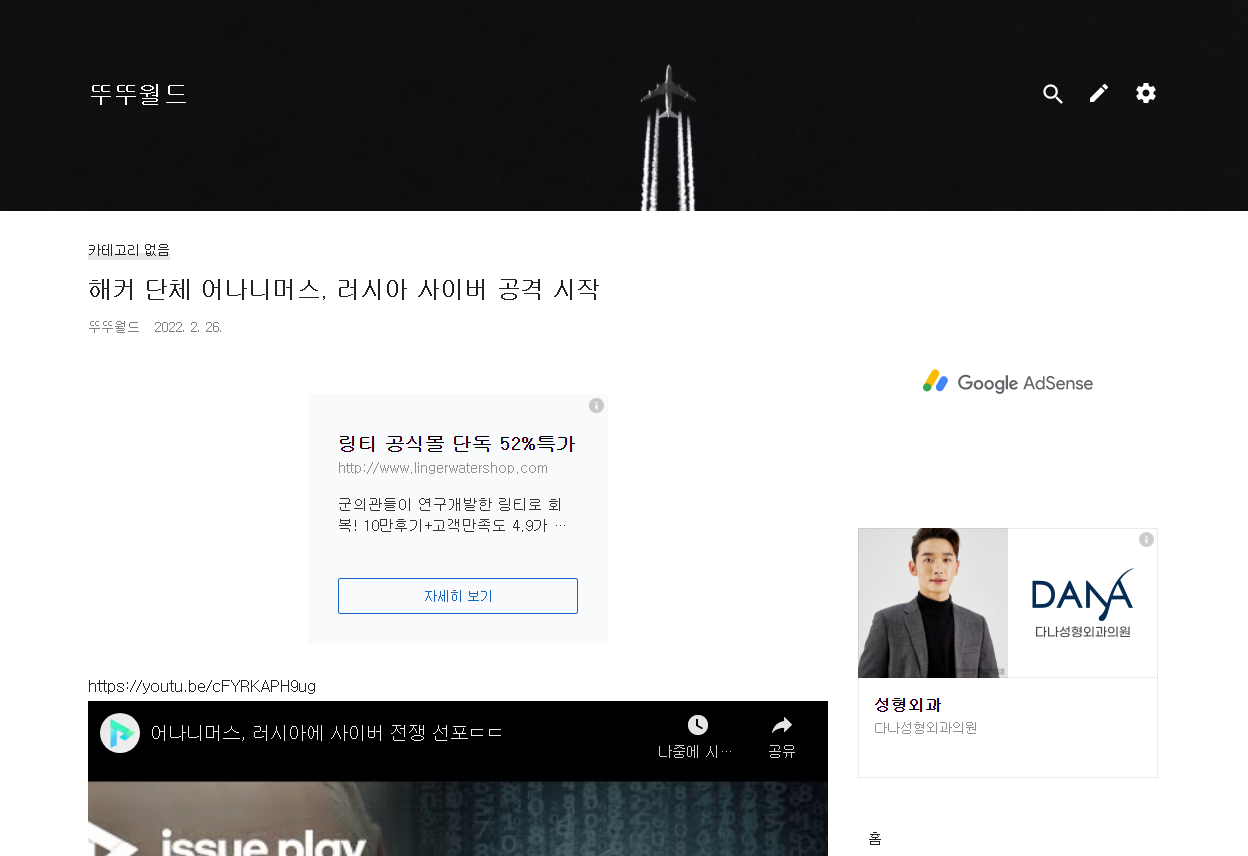Image resolution: width=1248 pixels, height=856 pixels.
Task: Click the Google AdSense logo
Action: pyautogui.click(x=1008, y=382)
